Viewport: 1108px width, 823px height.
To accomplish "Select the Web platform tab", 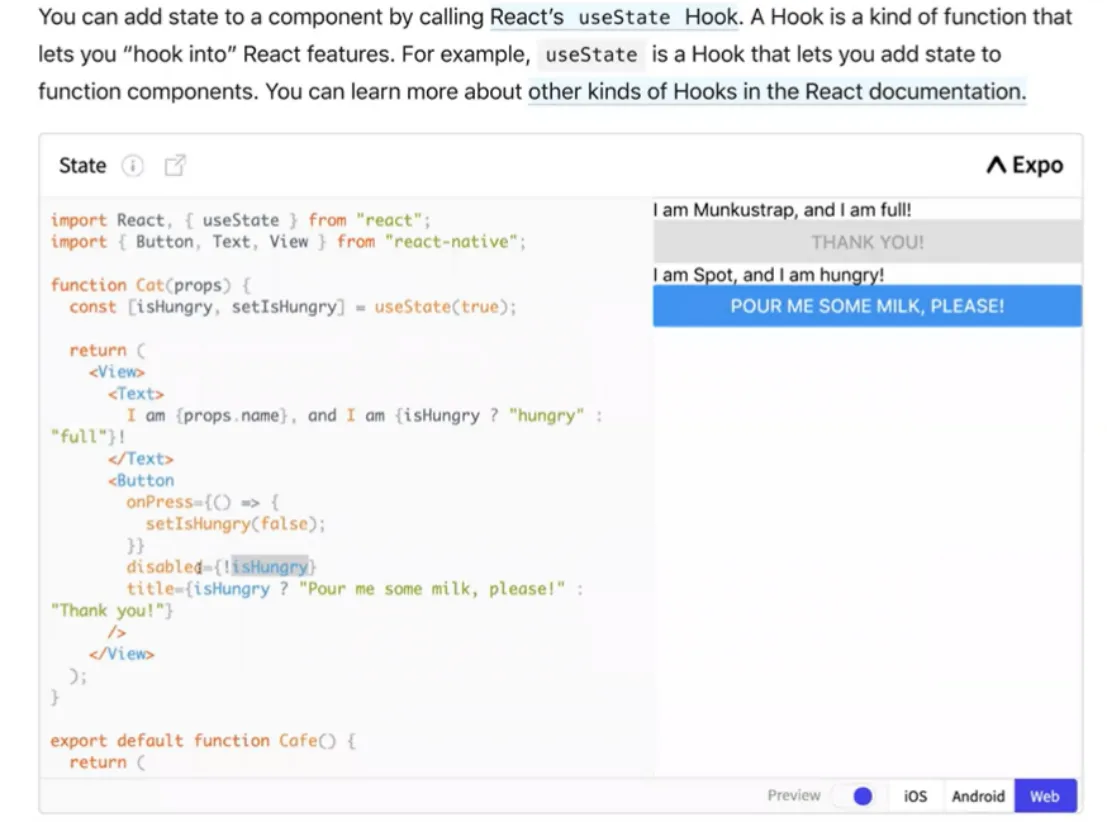I will (x=1045, y=796).
